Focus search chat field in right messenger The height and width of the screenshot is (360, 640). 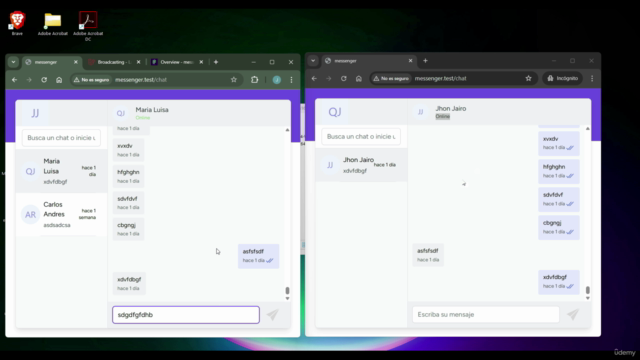pos(361,136)
